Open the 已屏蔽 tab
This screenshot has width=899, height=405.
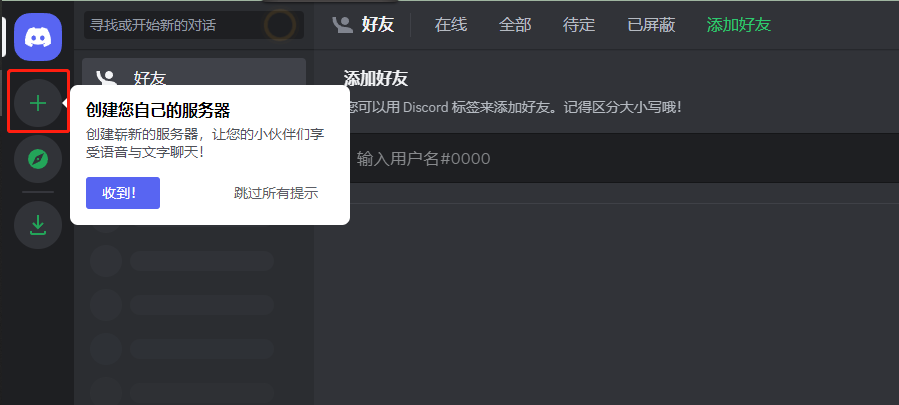point(651,25)
